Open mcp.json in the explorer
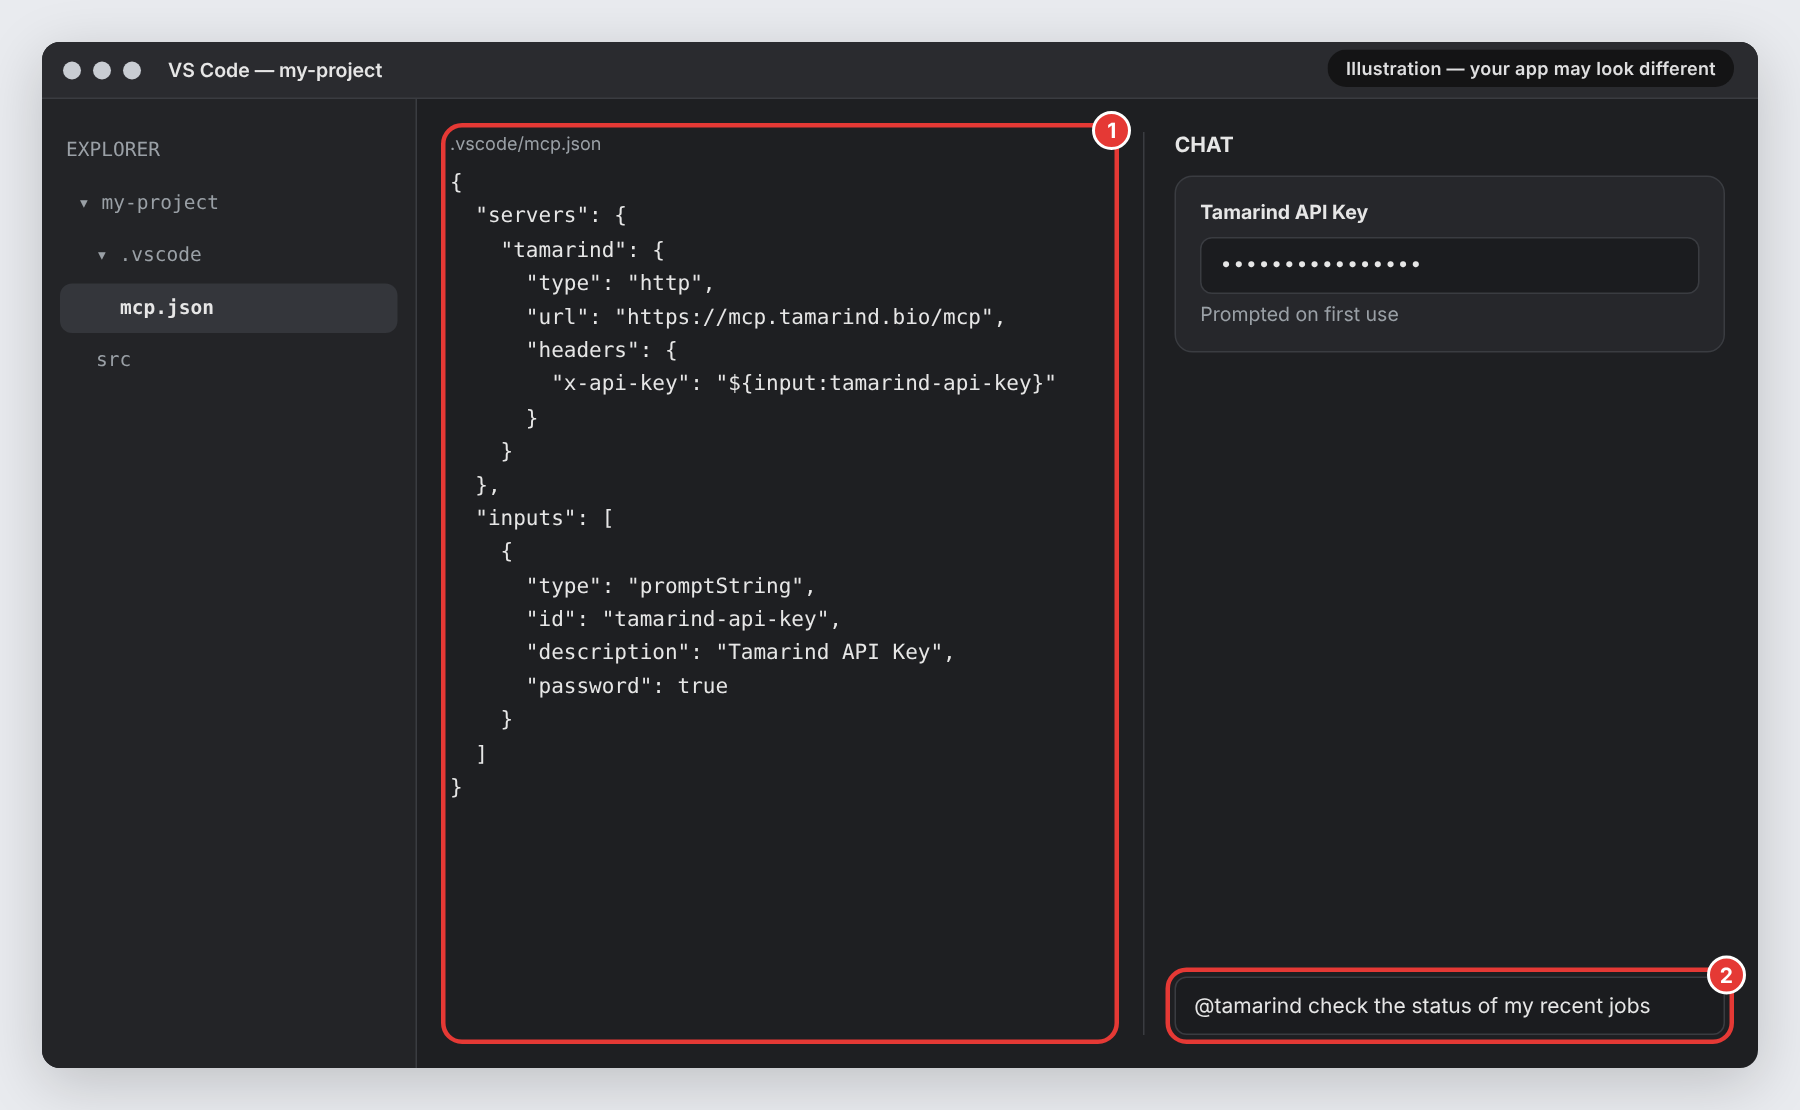1800x1110 pixels. coord(229,308)
